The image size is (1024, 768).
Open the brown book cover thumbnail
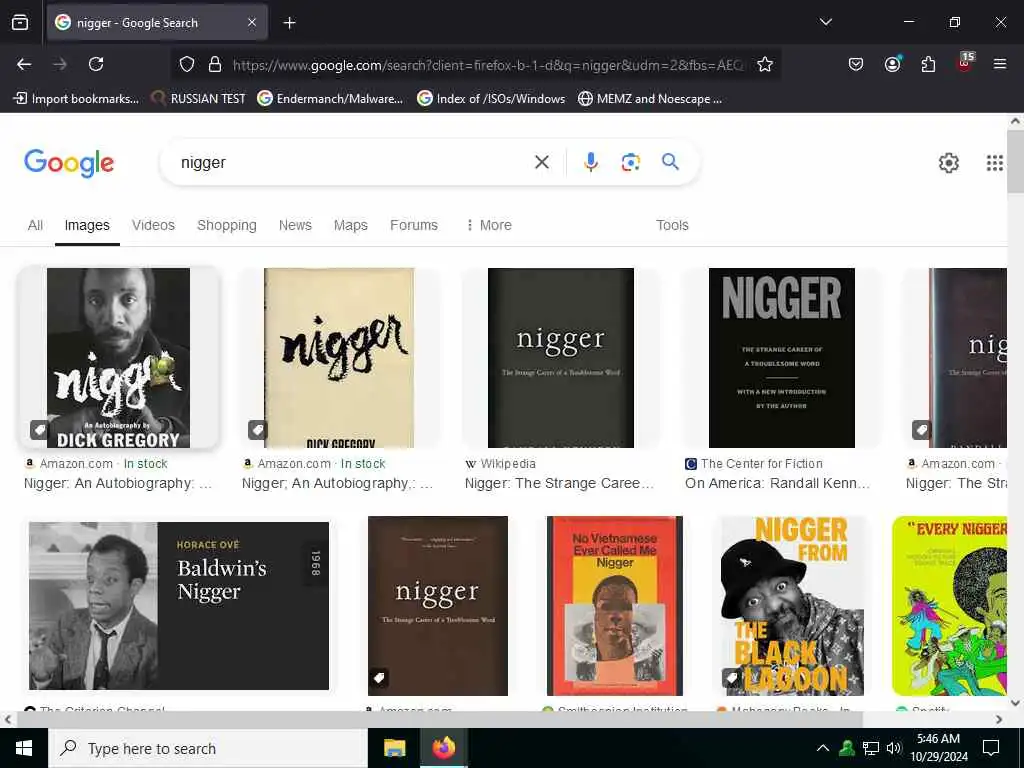coord(438,605)
